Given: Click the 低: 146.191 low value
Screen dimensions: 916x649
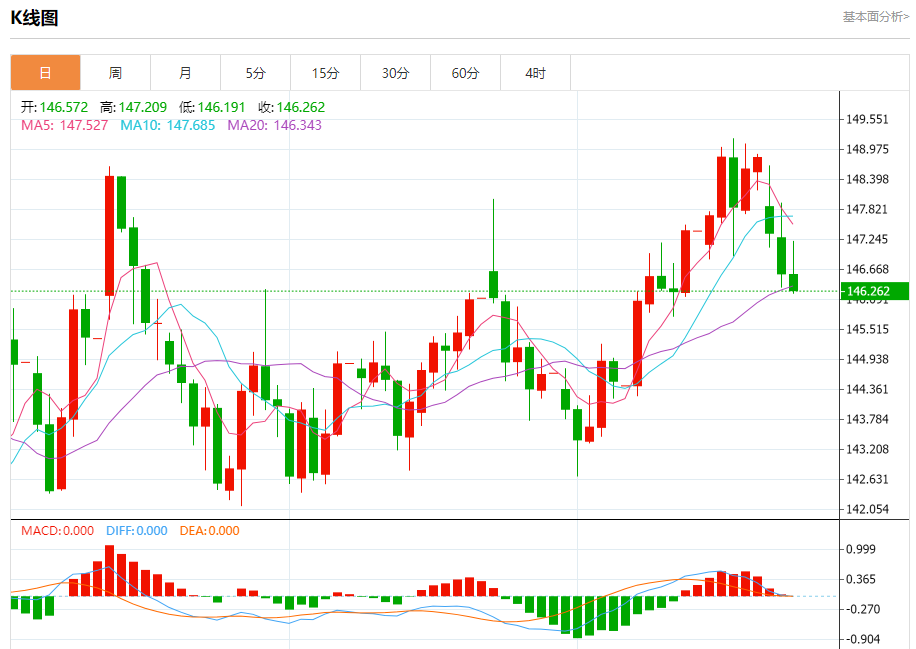Looking at the screenshot, I should pos(212,107).
